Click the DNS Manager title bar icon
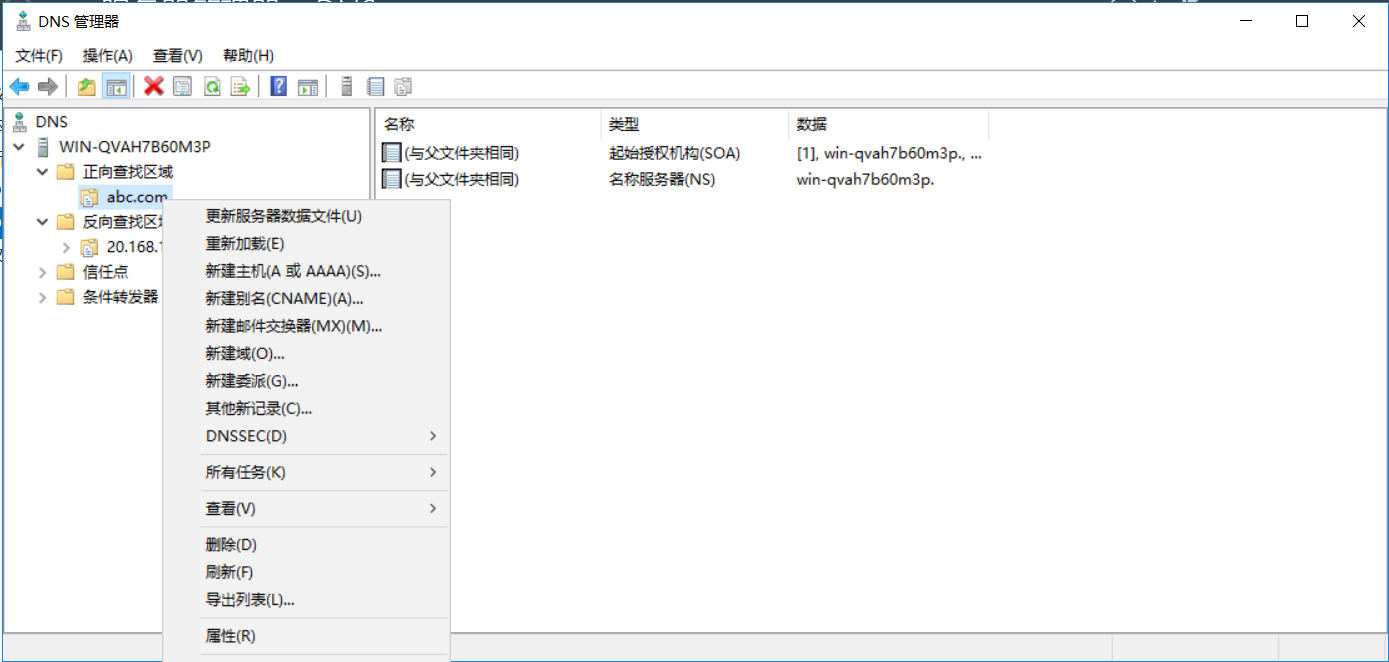This screenshot has height=662, width=1389. tap(23, 21)
